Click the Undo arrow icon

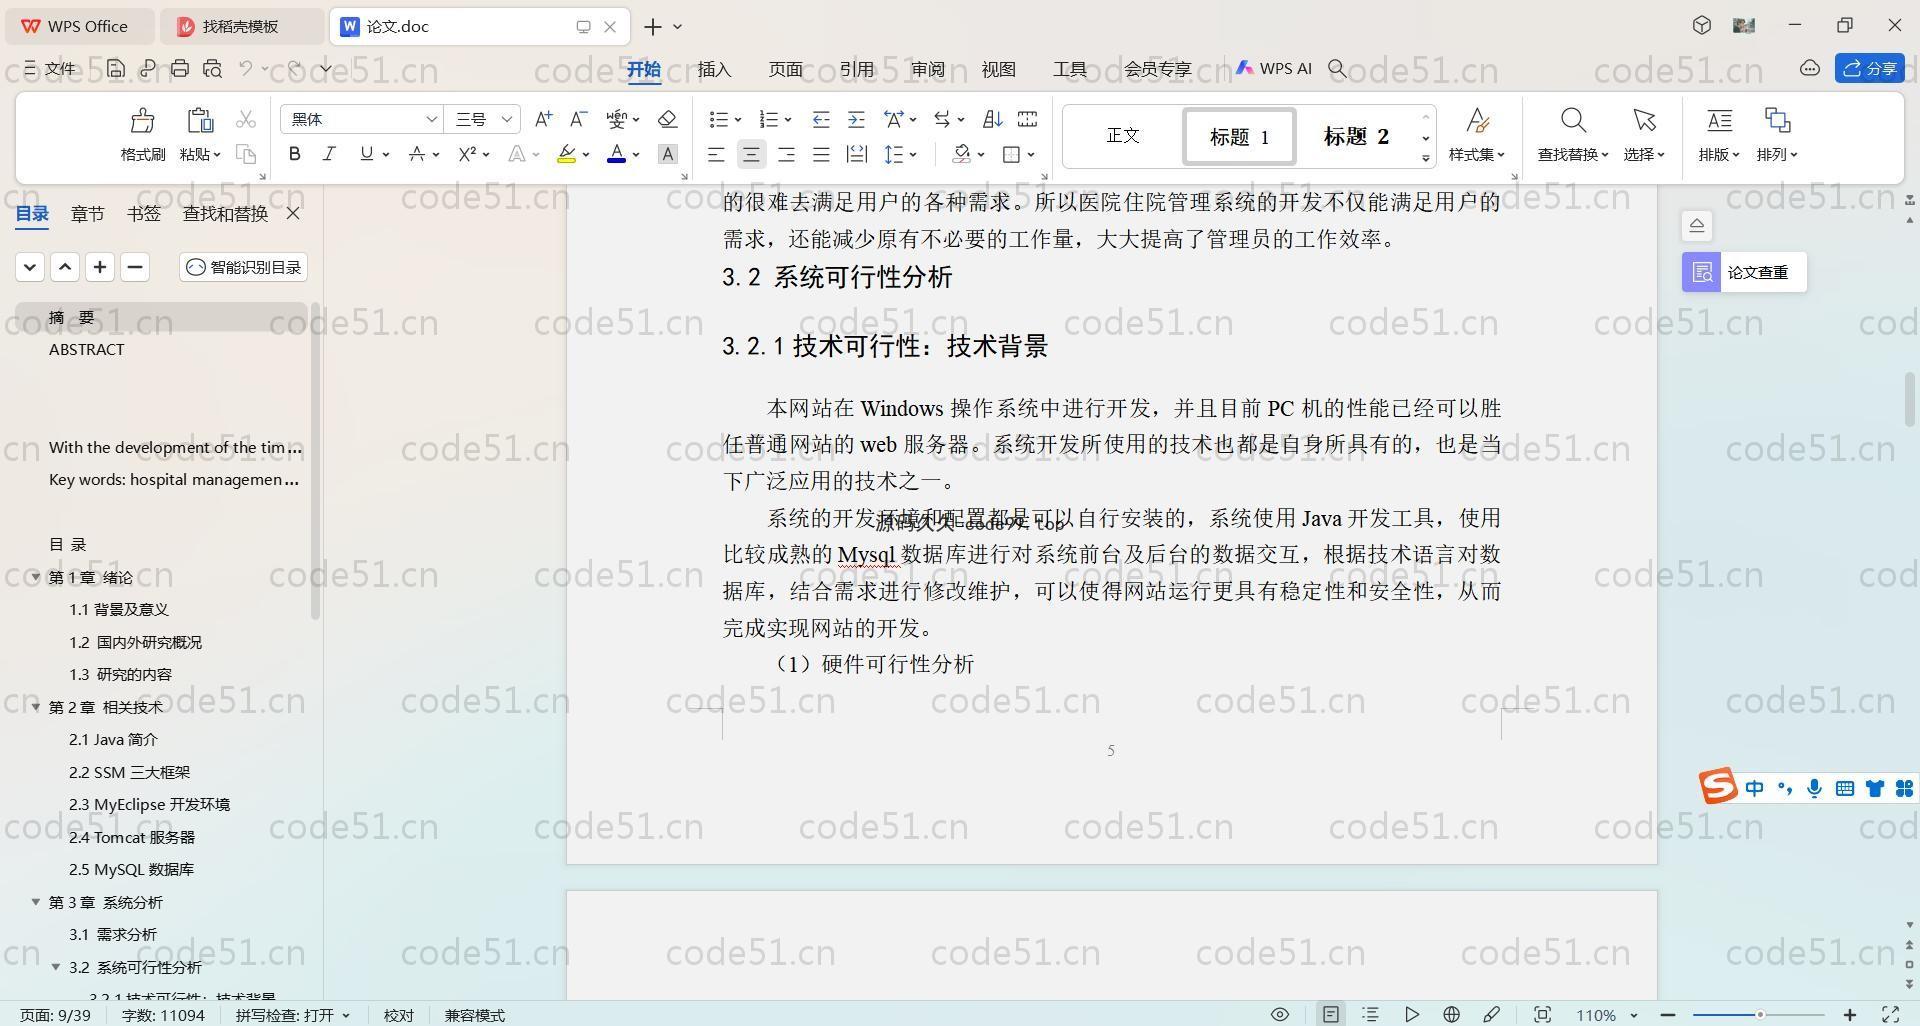coord(246,68)
